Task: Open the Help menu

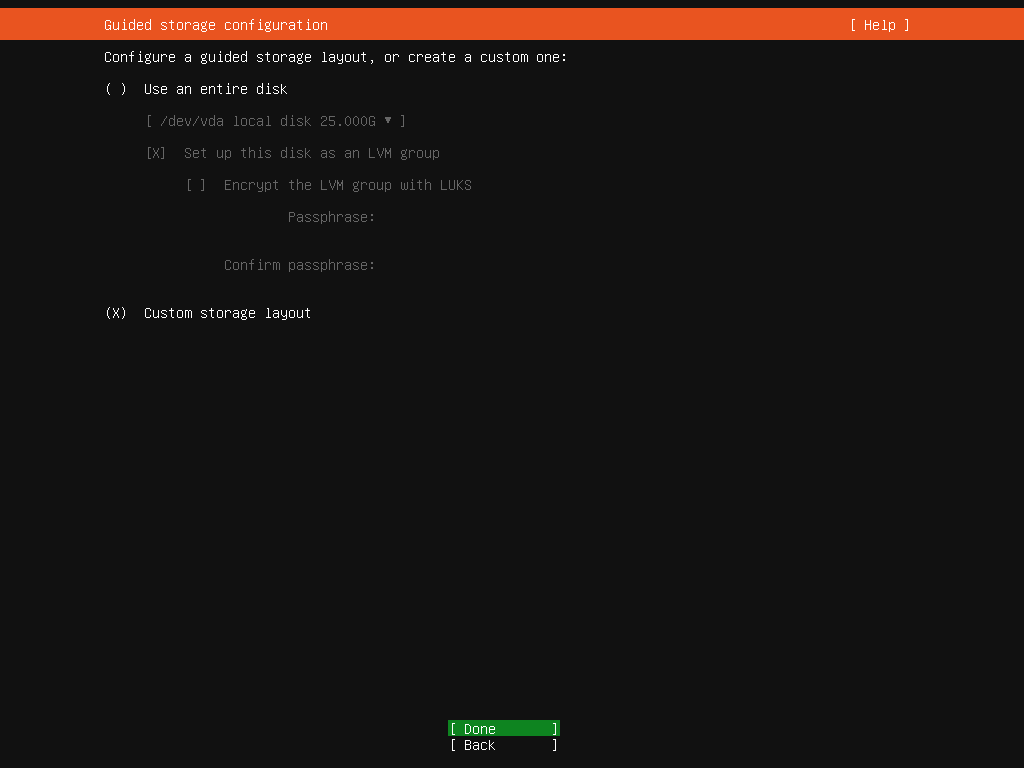Action: (879, 25)
